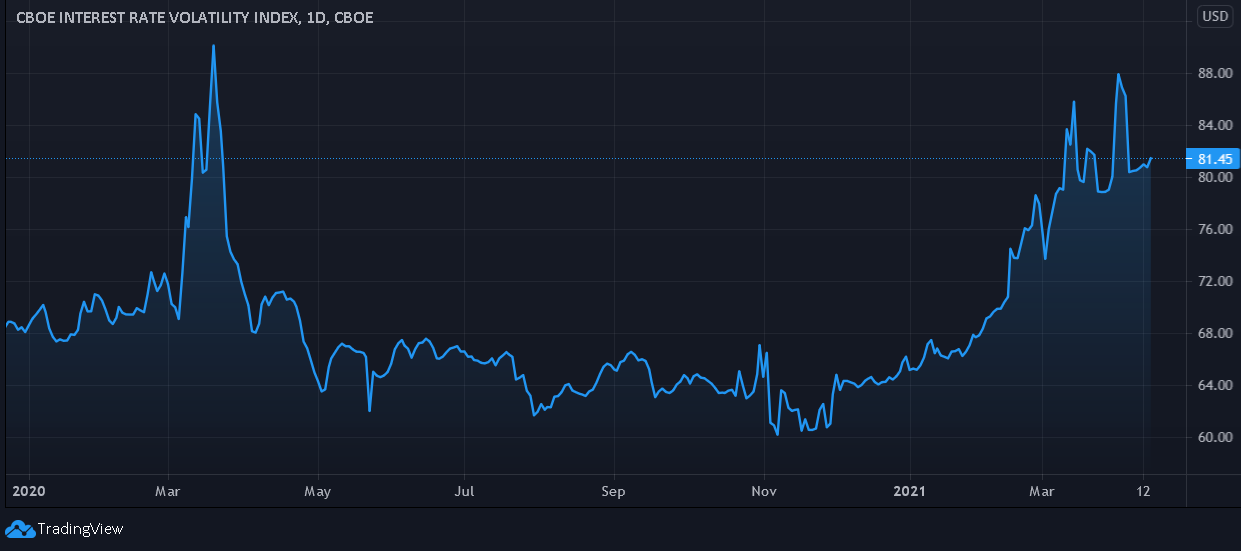Click the 60.00 price axis label
The width and height of the screenshot is (1241, 551).
(x=1213, y=437)
